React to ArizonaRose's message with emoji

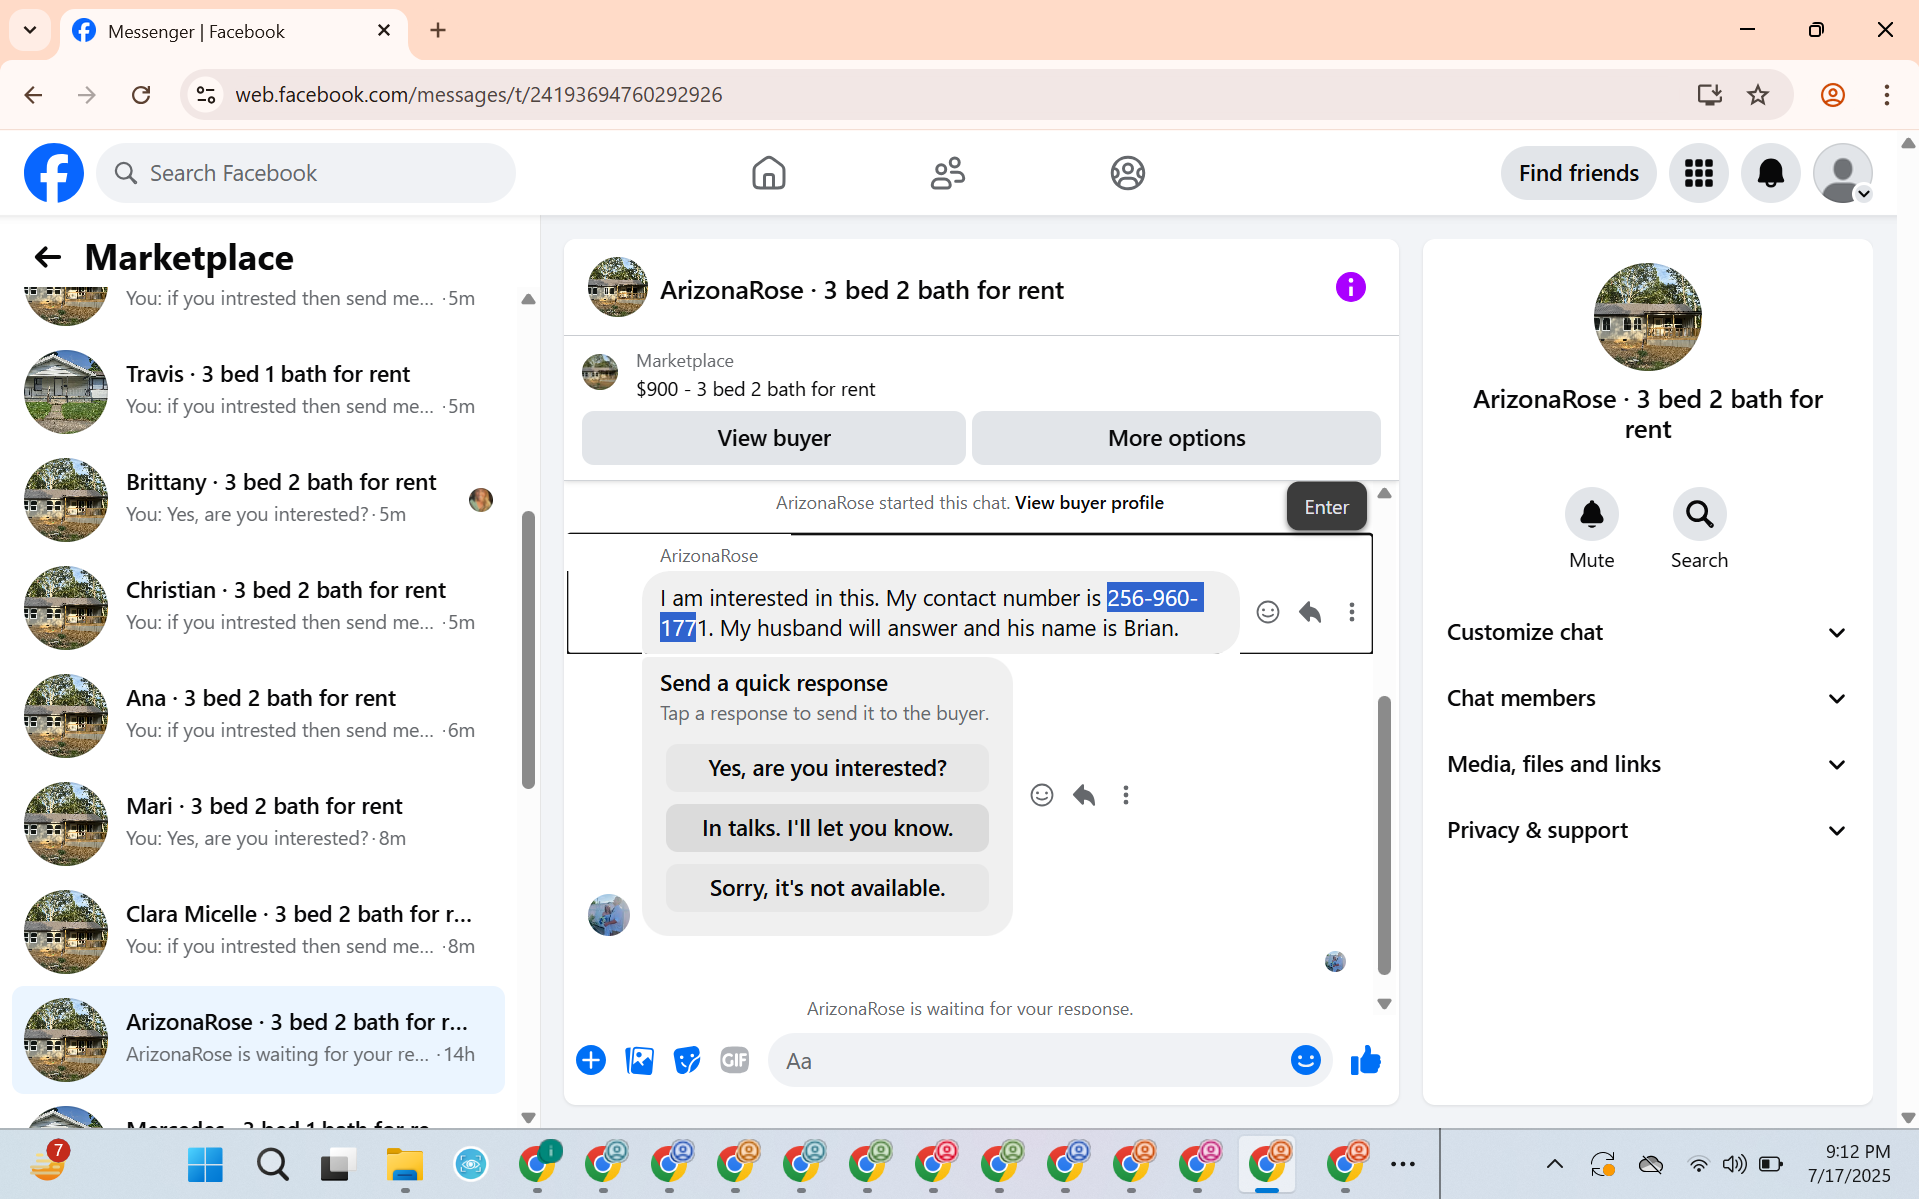click(1267, 612)
